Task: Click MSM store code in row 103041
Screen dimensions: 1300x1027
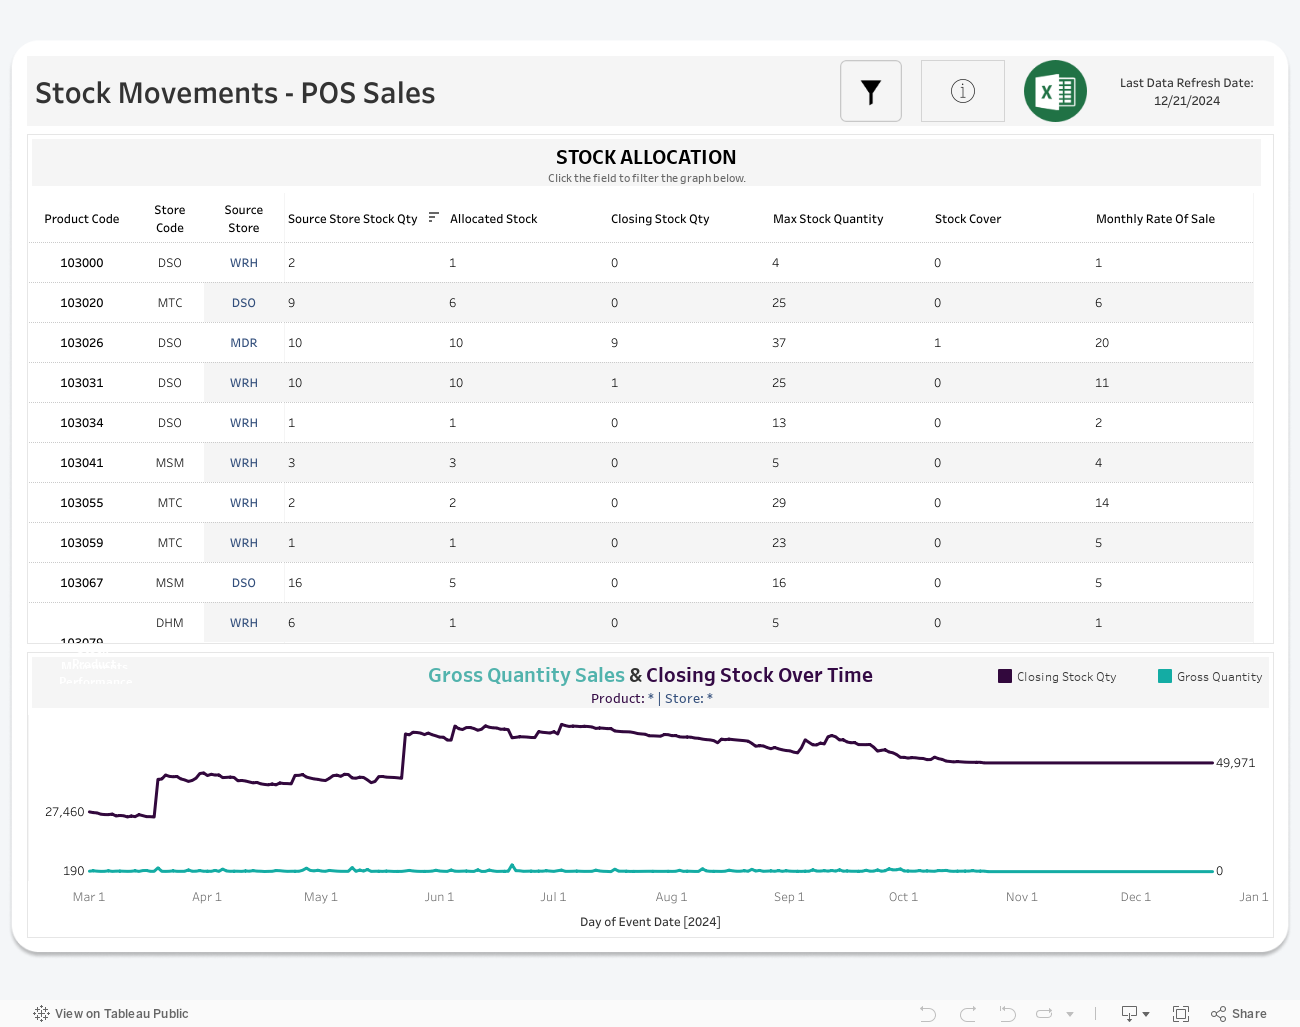Action: 170,463
